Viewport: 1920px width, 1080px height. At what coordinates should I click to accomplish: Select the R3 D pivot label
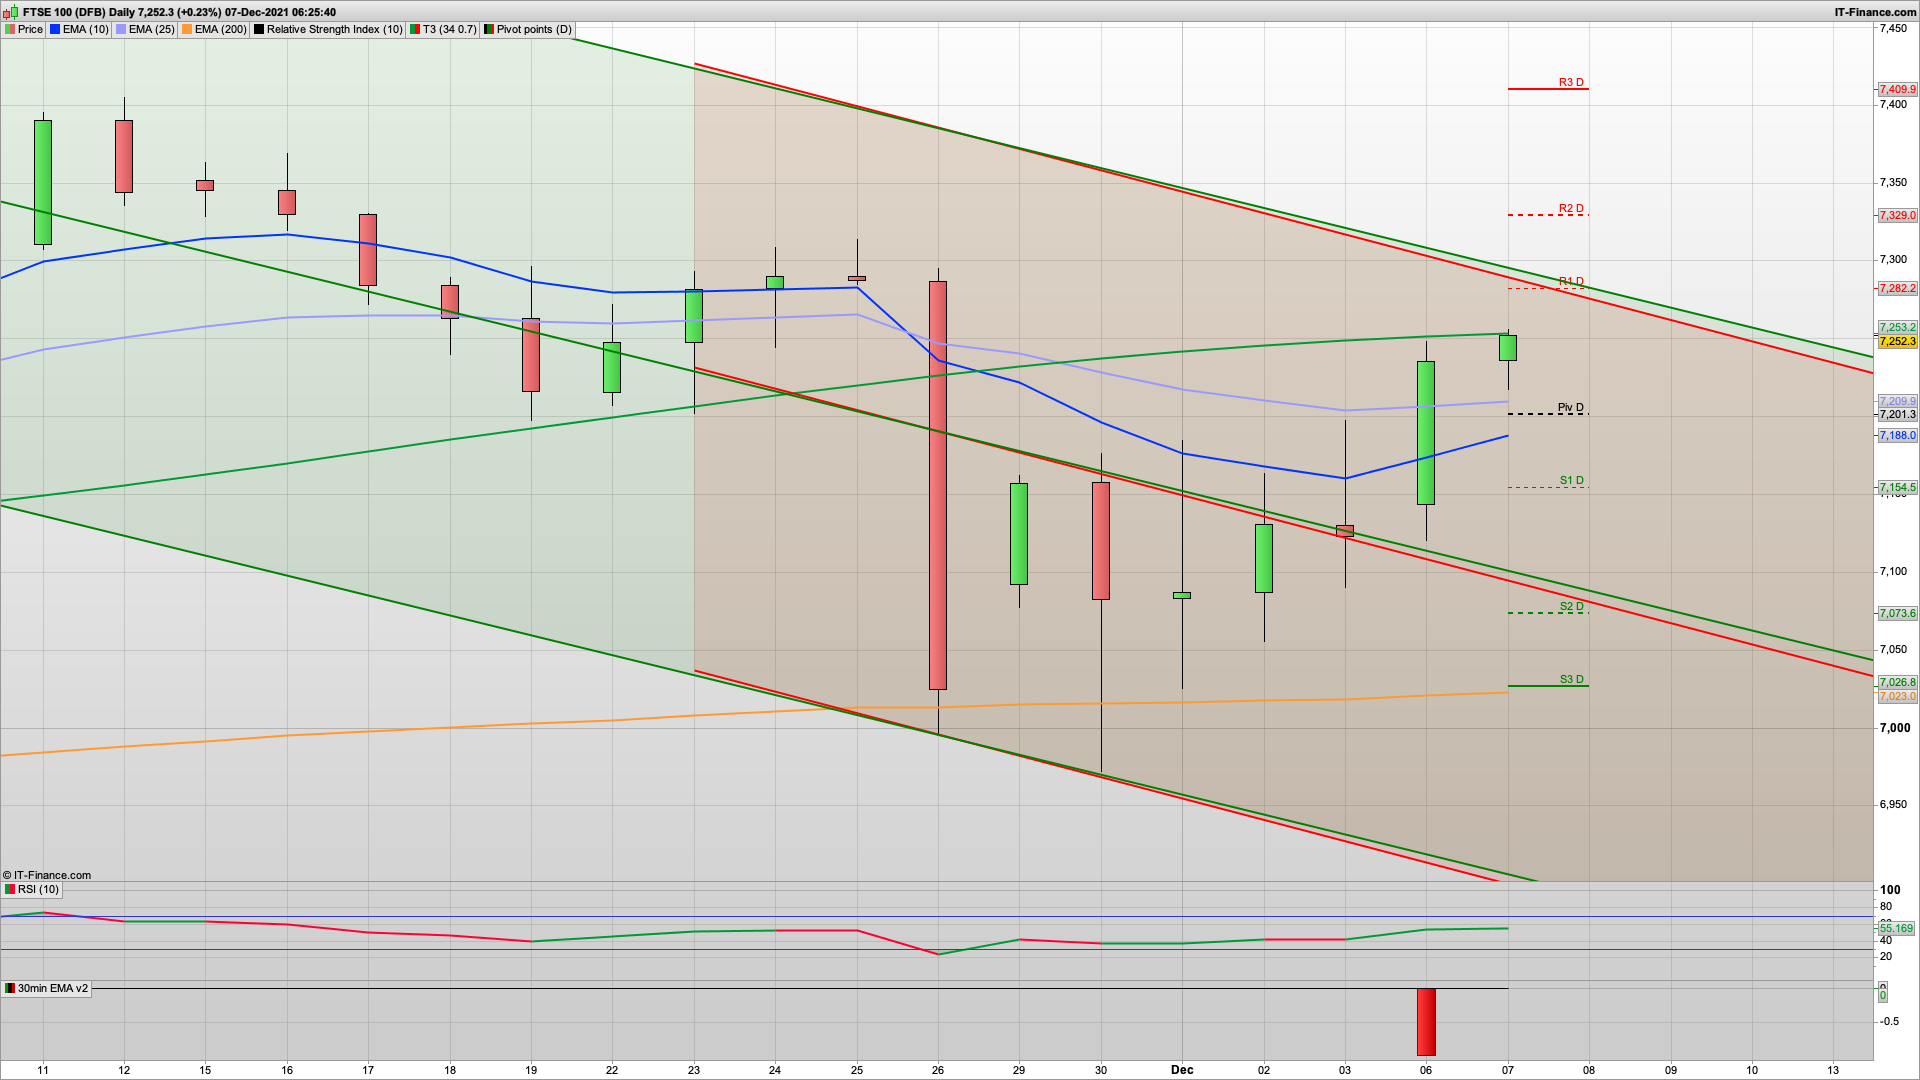point(1571,82)
